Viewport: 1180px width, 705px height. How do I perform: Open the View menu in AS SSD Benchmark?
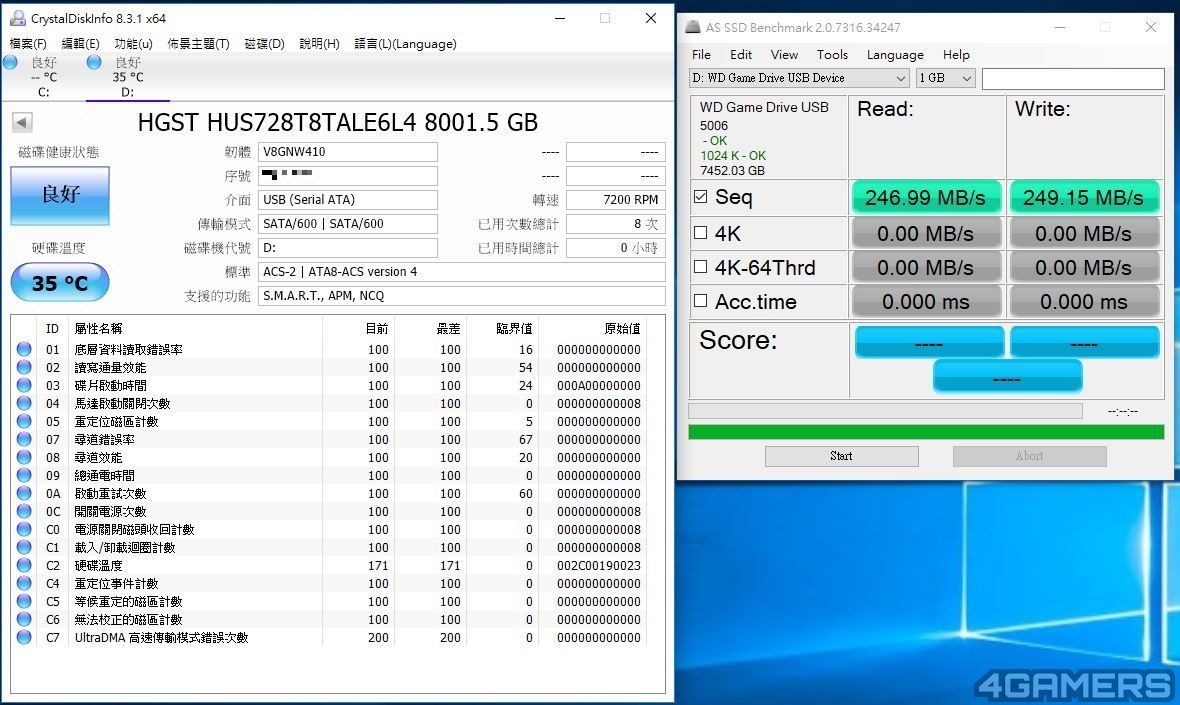click(784, 55)
